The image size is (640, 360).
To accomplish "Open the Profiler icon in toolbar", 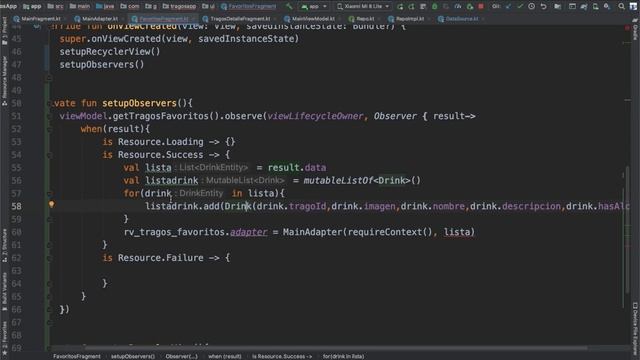I will pyautogui.click(x=458, y=7).
